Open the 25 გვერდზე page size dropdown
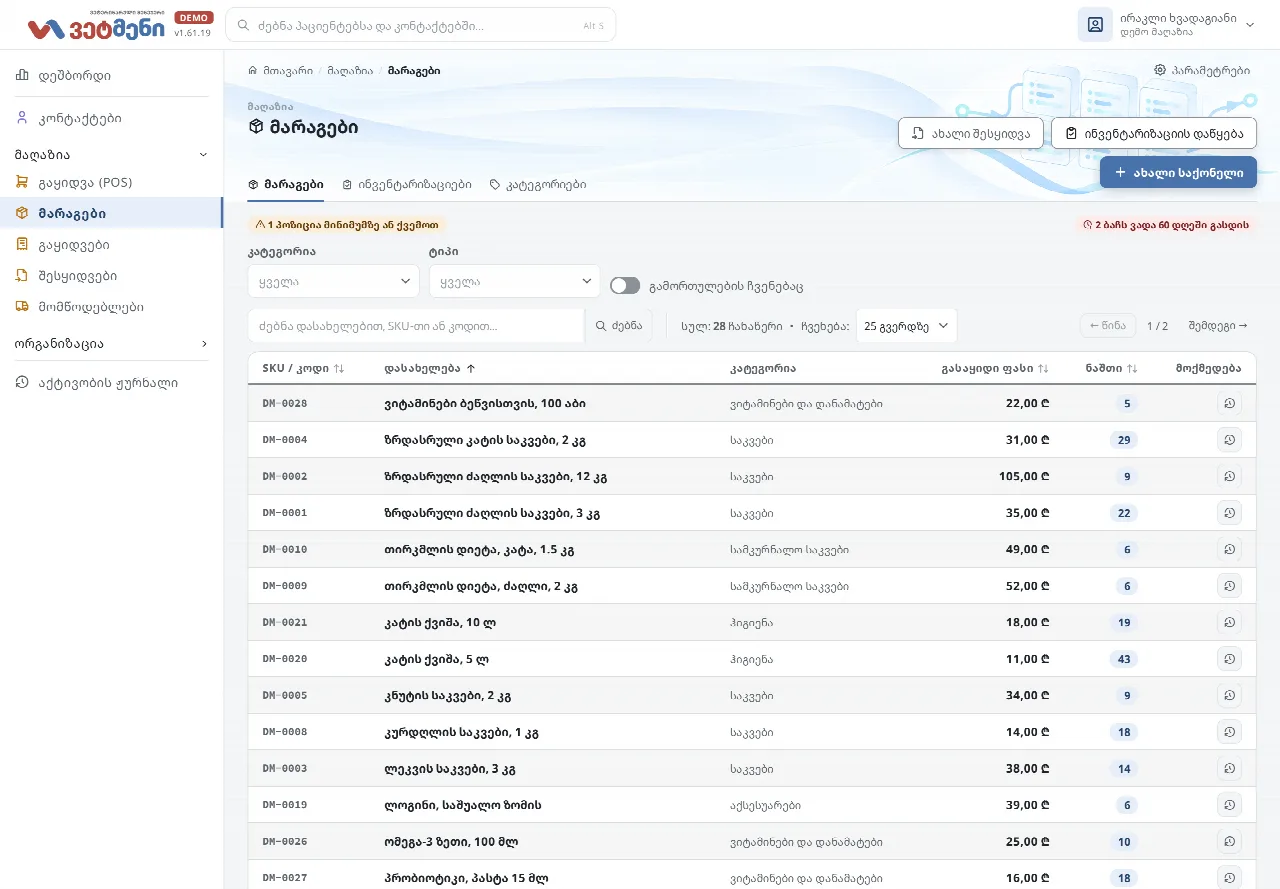Viewport: 1280px width, 889px height. (x=906, y=326)
